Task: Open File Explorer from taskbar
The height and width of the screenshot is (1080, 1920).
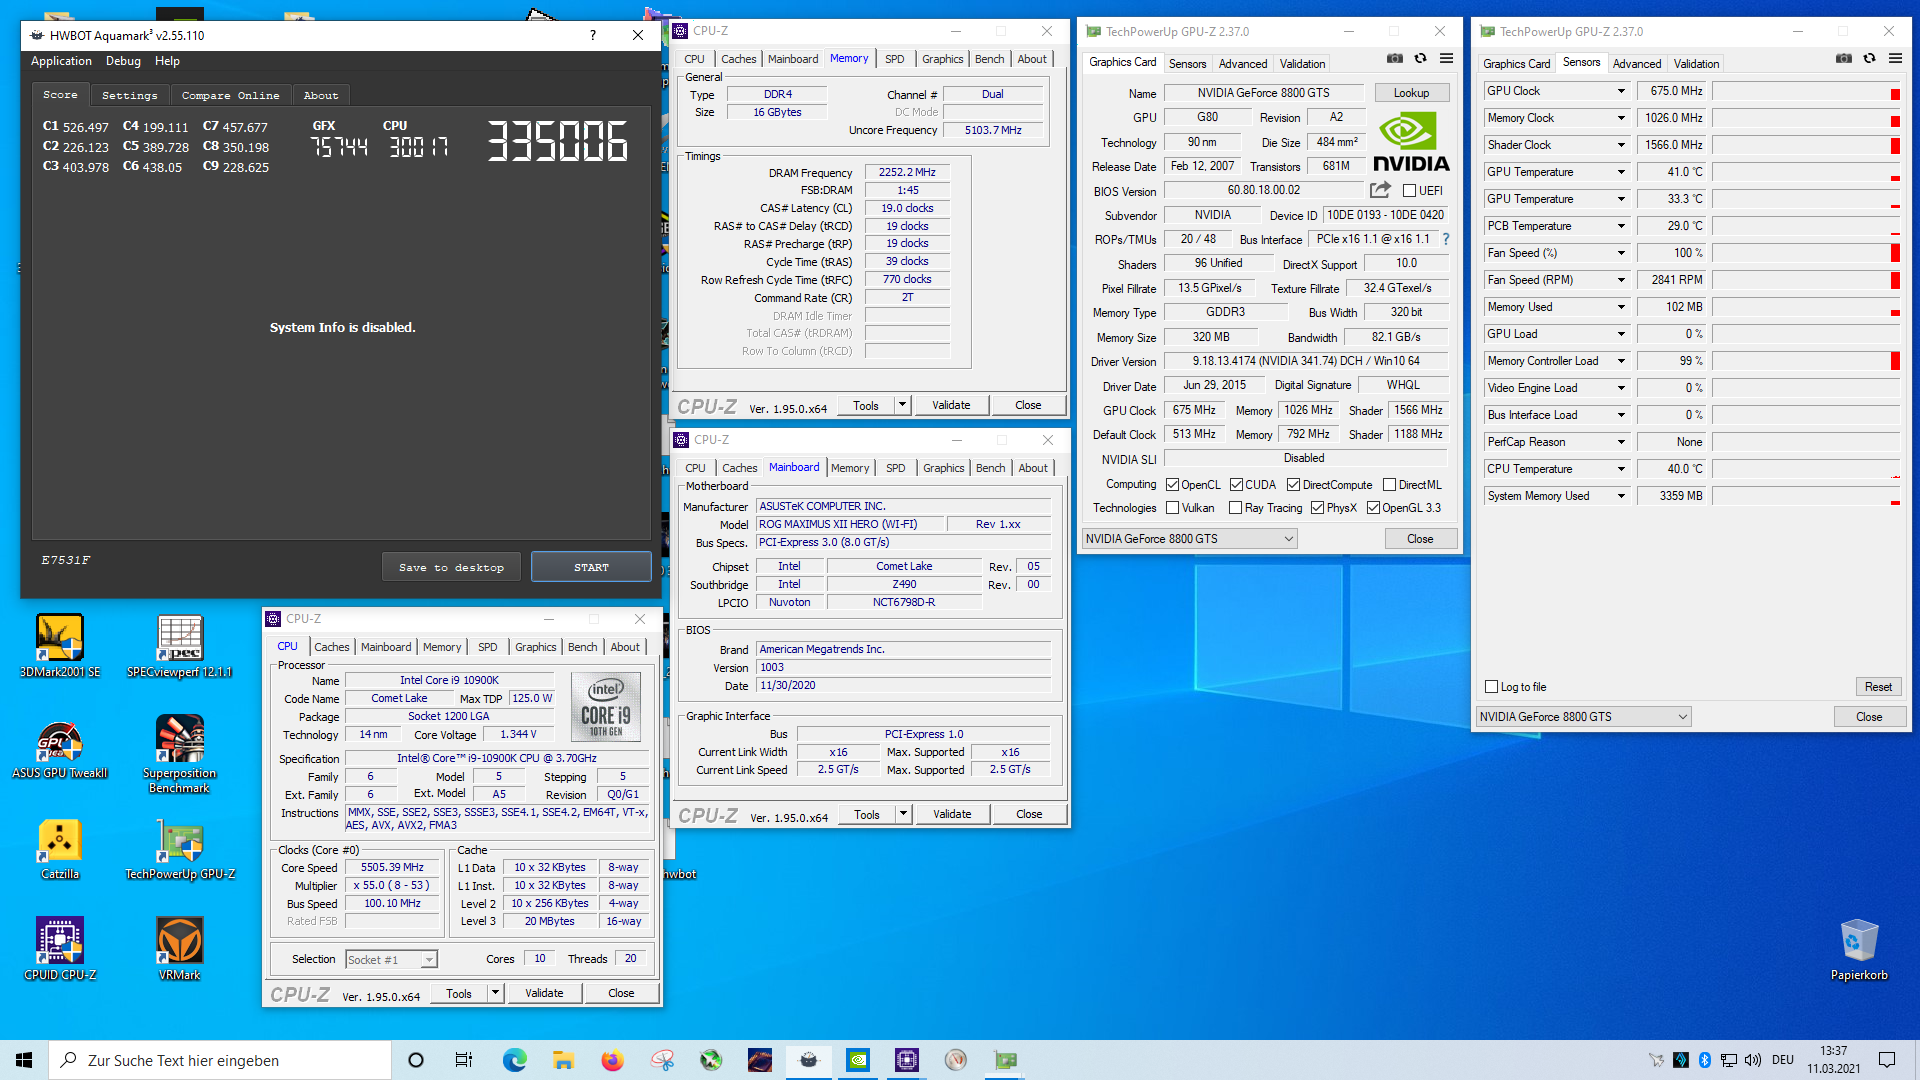Action: [x=563, y=1060]
